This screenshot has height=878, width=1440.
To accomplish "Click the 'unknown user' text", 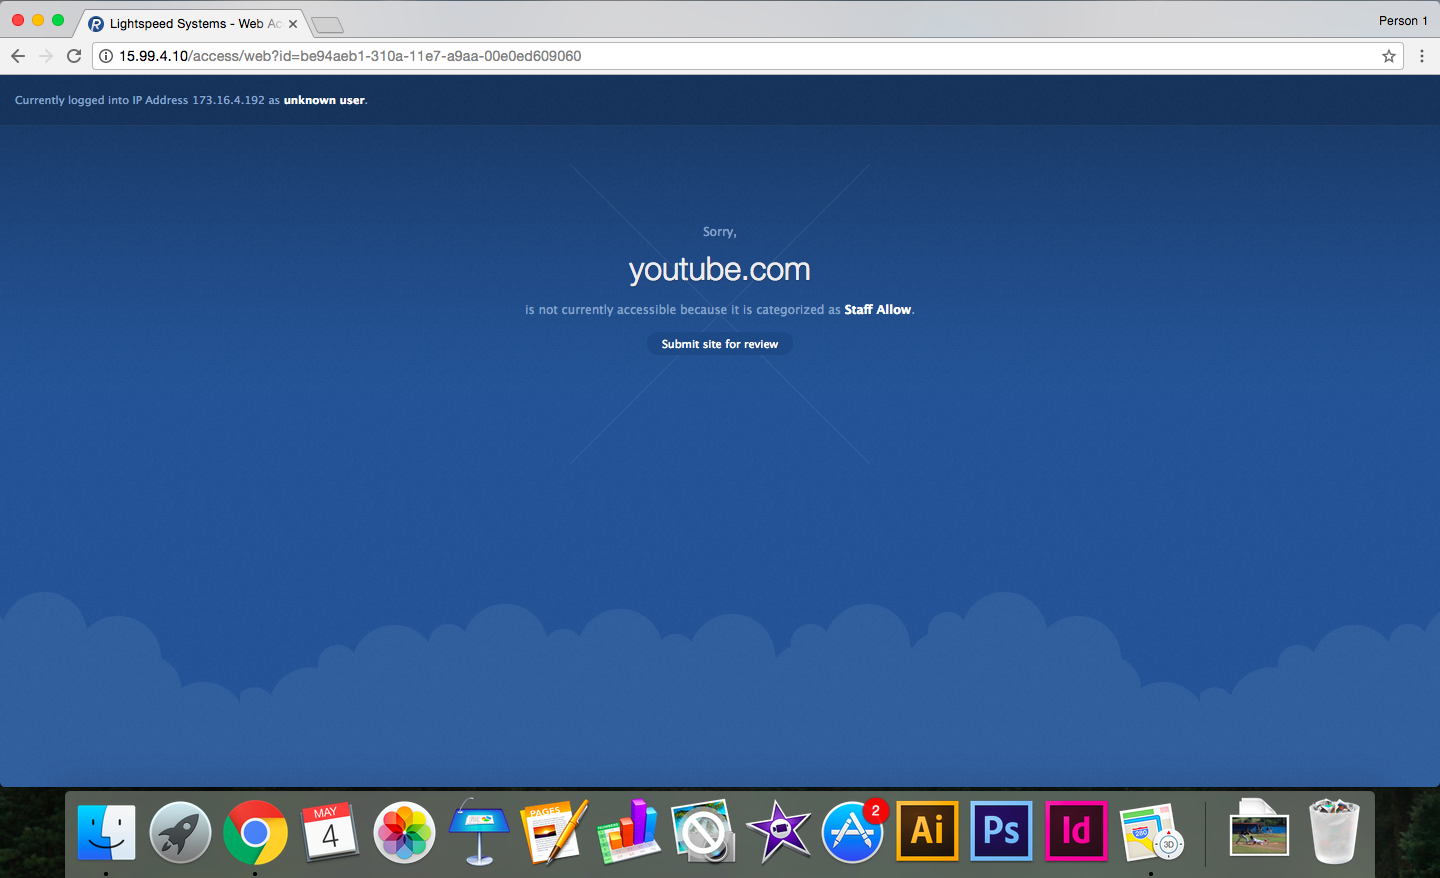I will (x=324, y=100).
